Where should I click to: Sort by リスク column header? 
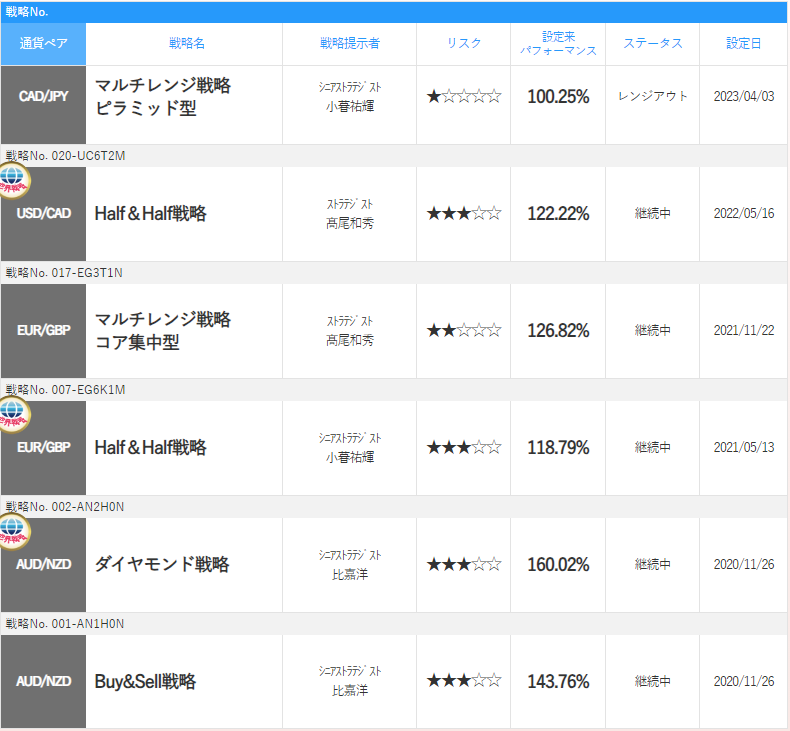point(464,43)
